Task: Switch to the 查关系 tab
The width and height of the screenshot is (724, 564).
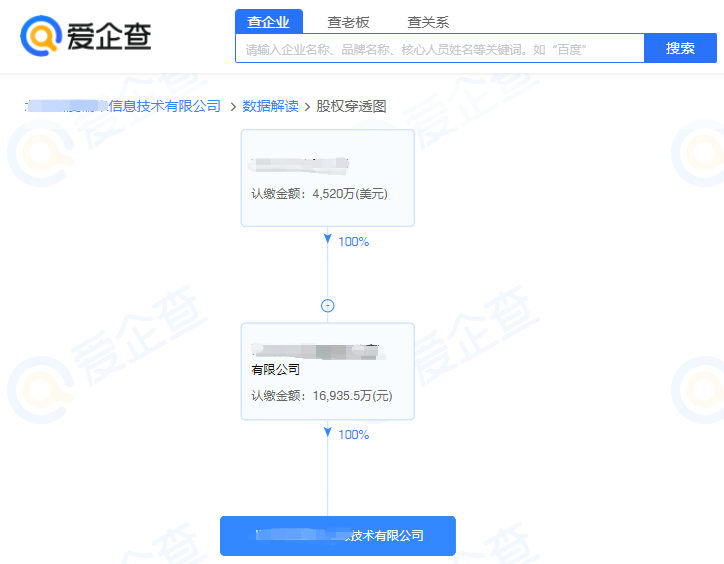Action: 428,22
